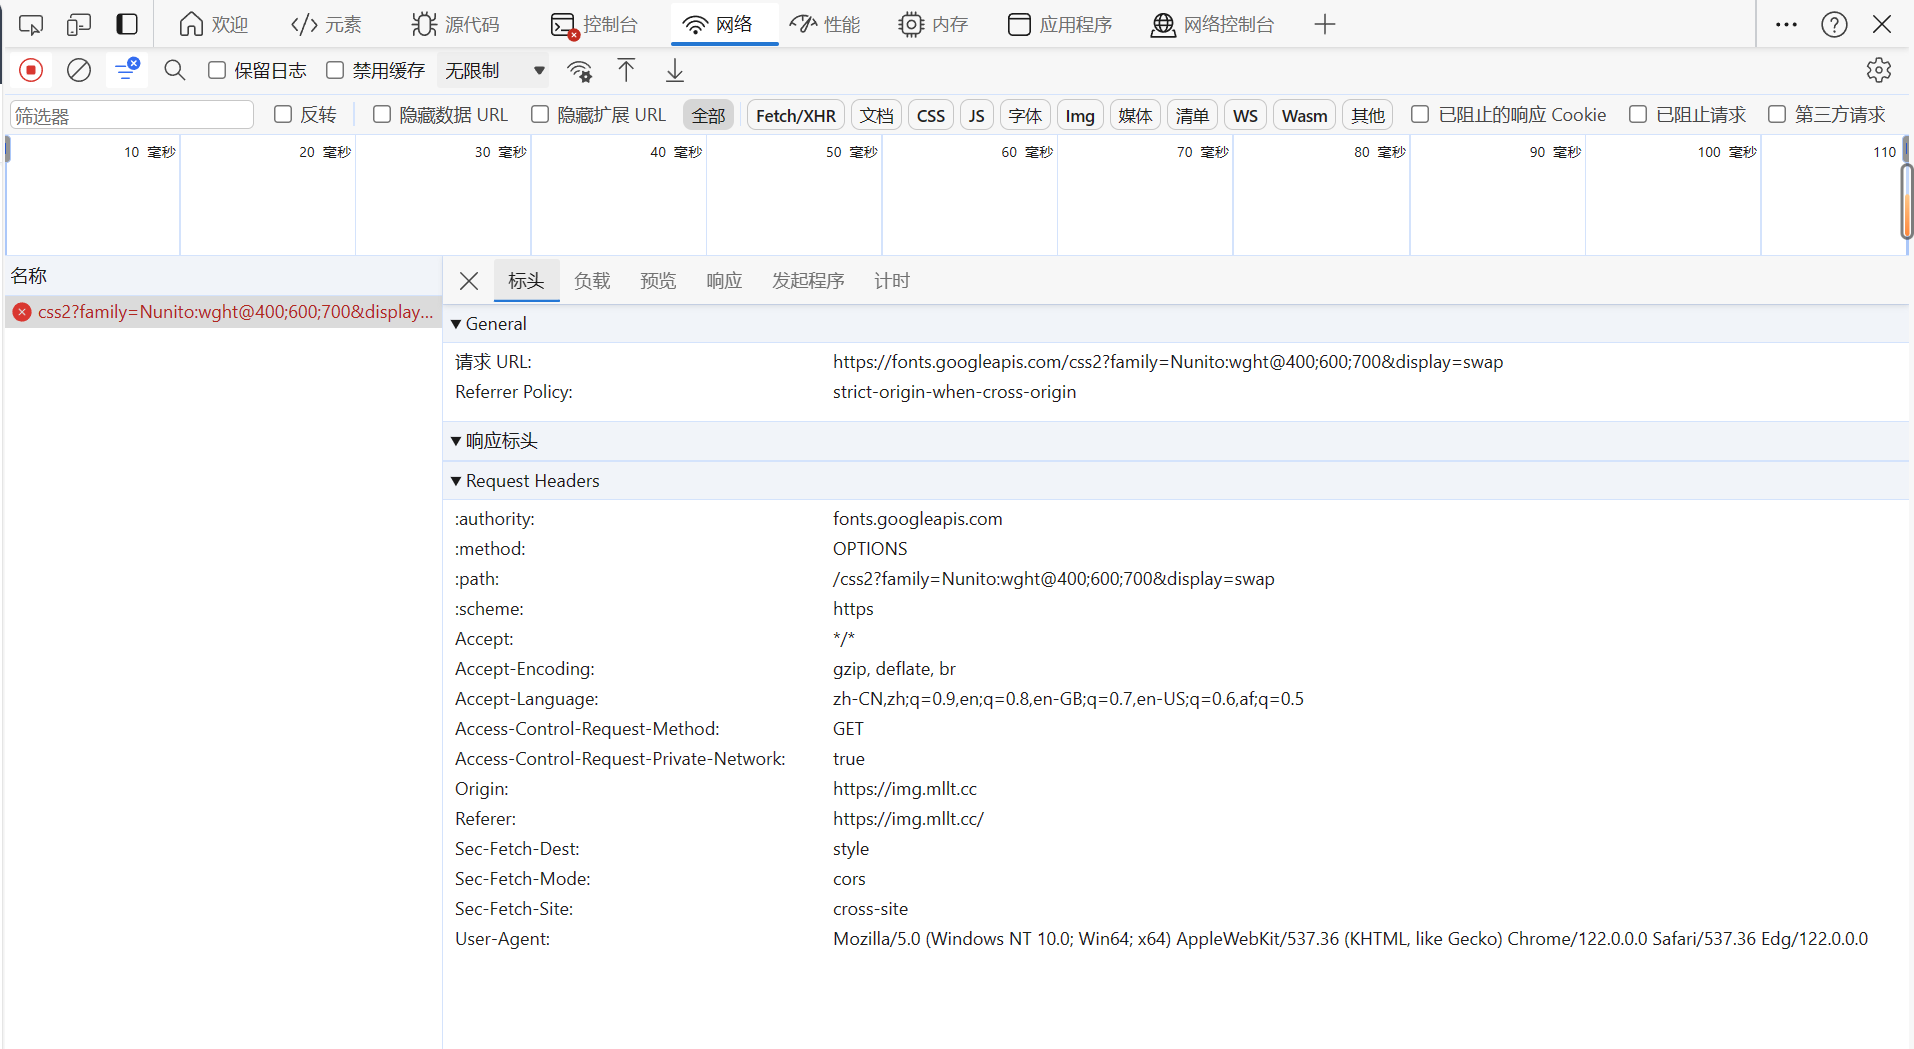Open network settings gear icon
Viewport: 1914px width, 1049px height.
coord(1879,70)
